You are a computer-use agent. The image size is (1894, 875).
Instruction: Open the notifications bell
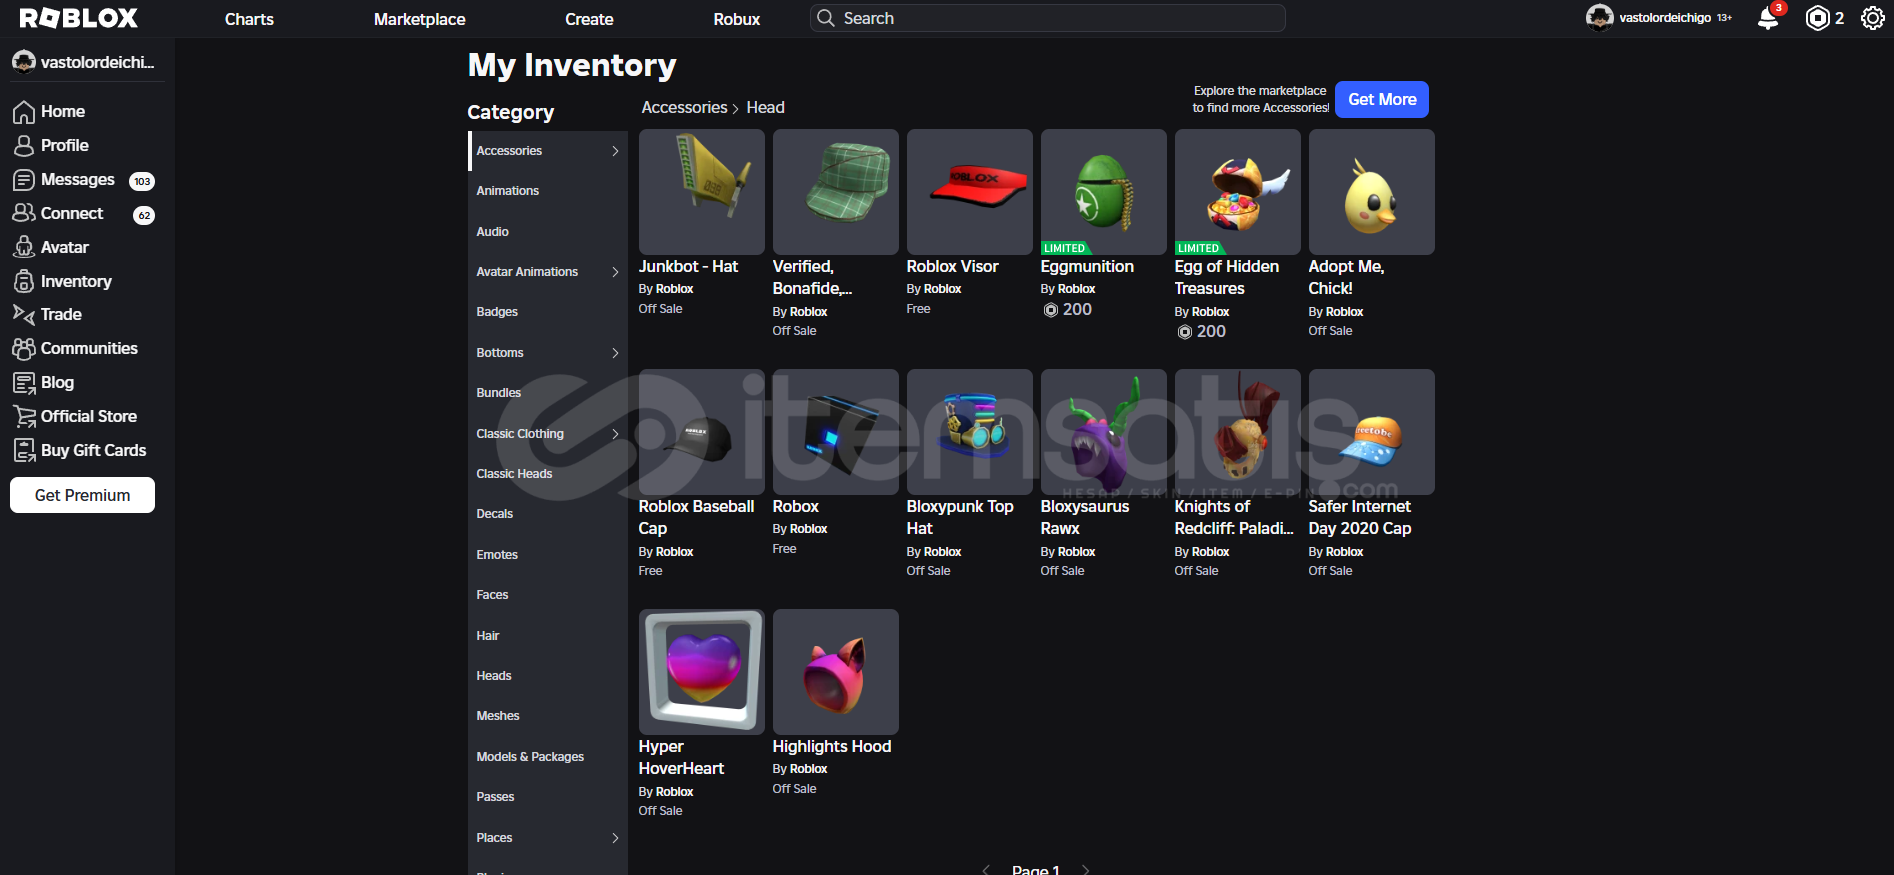[1768, 18]
